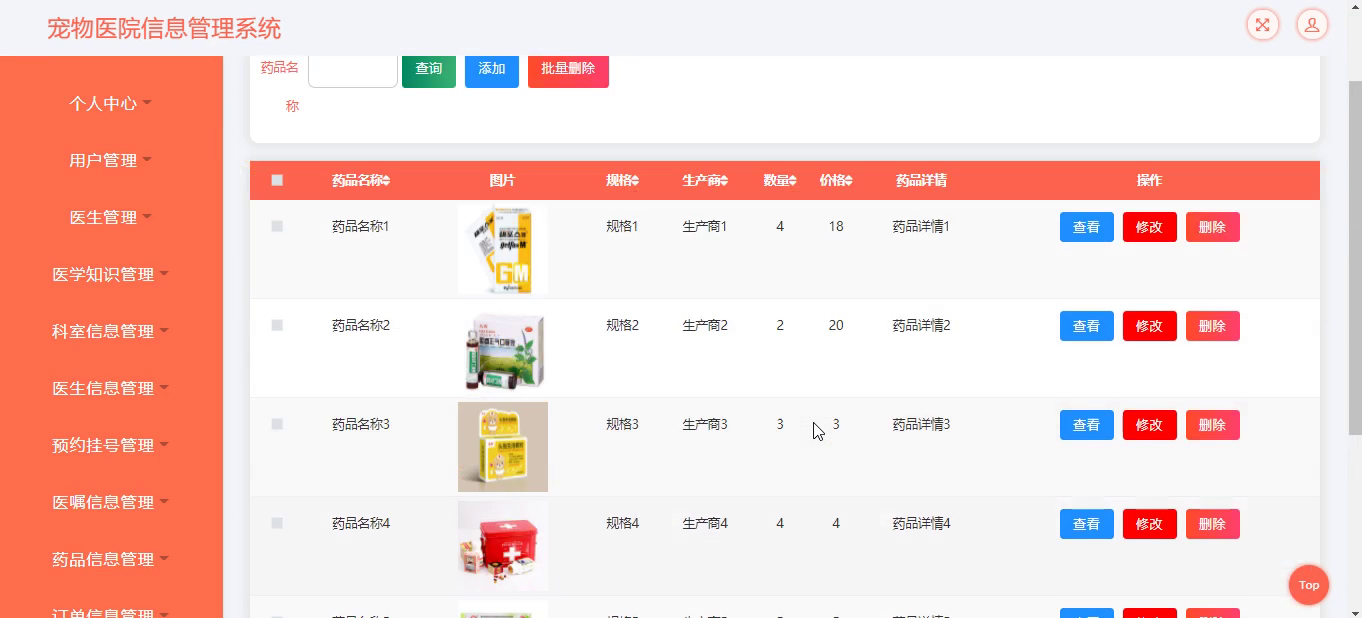Jump back up with the Top button
This screenshot has width=1362, height=618.
(1309, 585)
